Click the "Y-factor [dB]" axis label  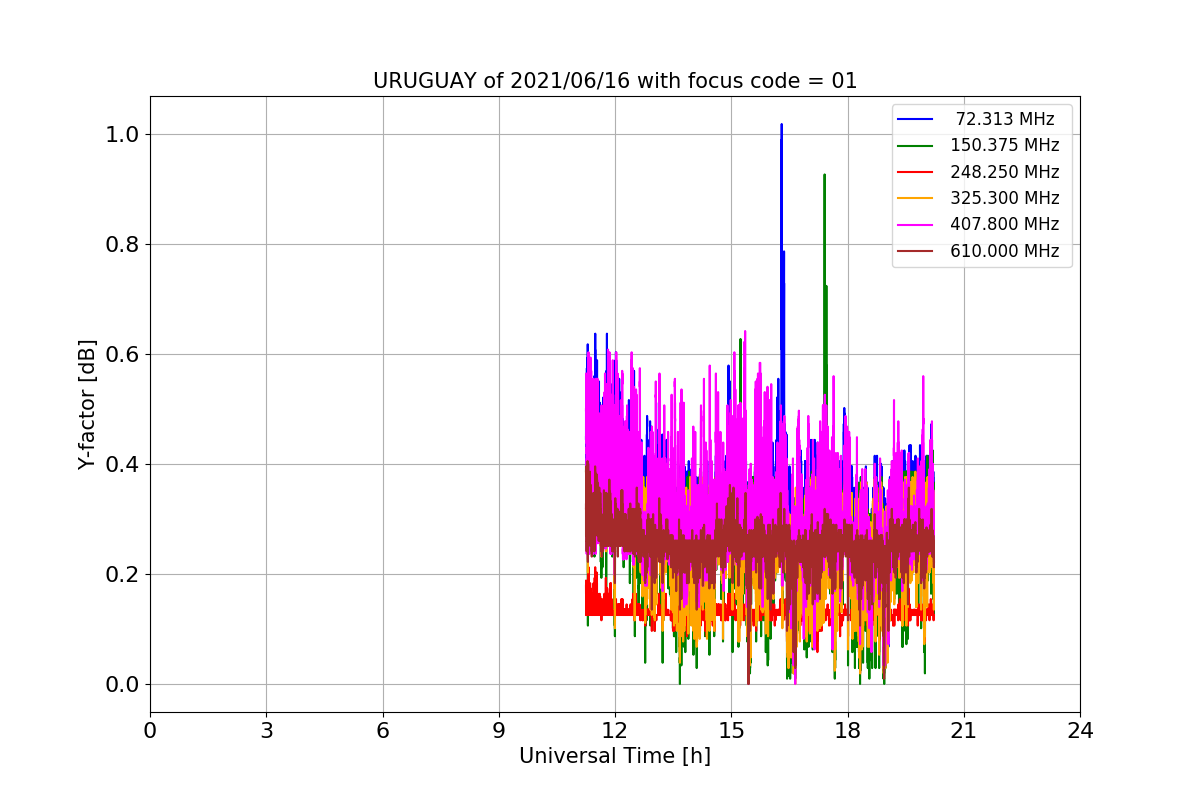[x=88, y=405]
